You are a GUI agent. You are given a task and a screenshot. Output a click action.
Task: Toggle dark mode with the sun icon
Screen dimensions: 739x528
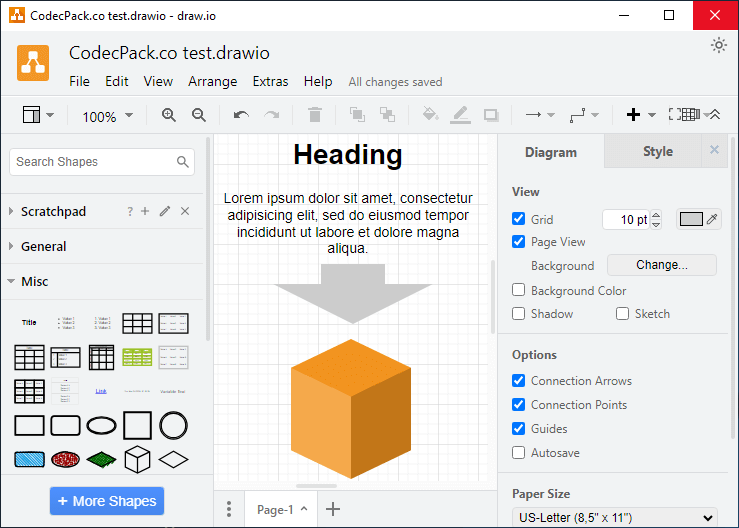[719, 45]
